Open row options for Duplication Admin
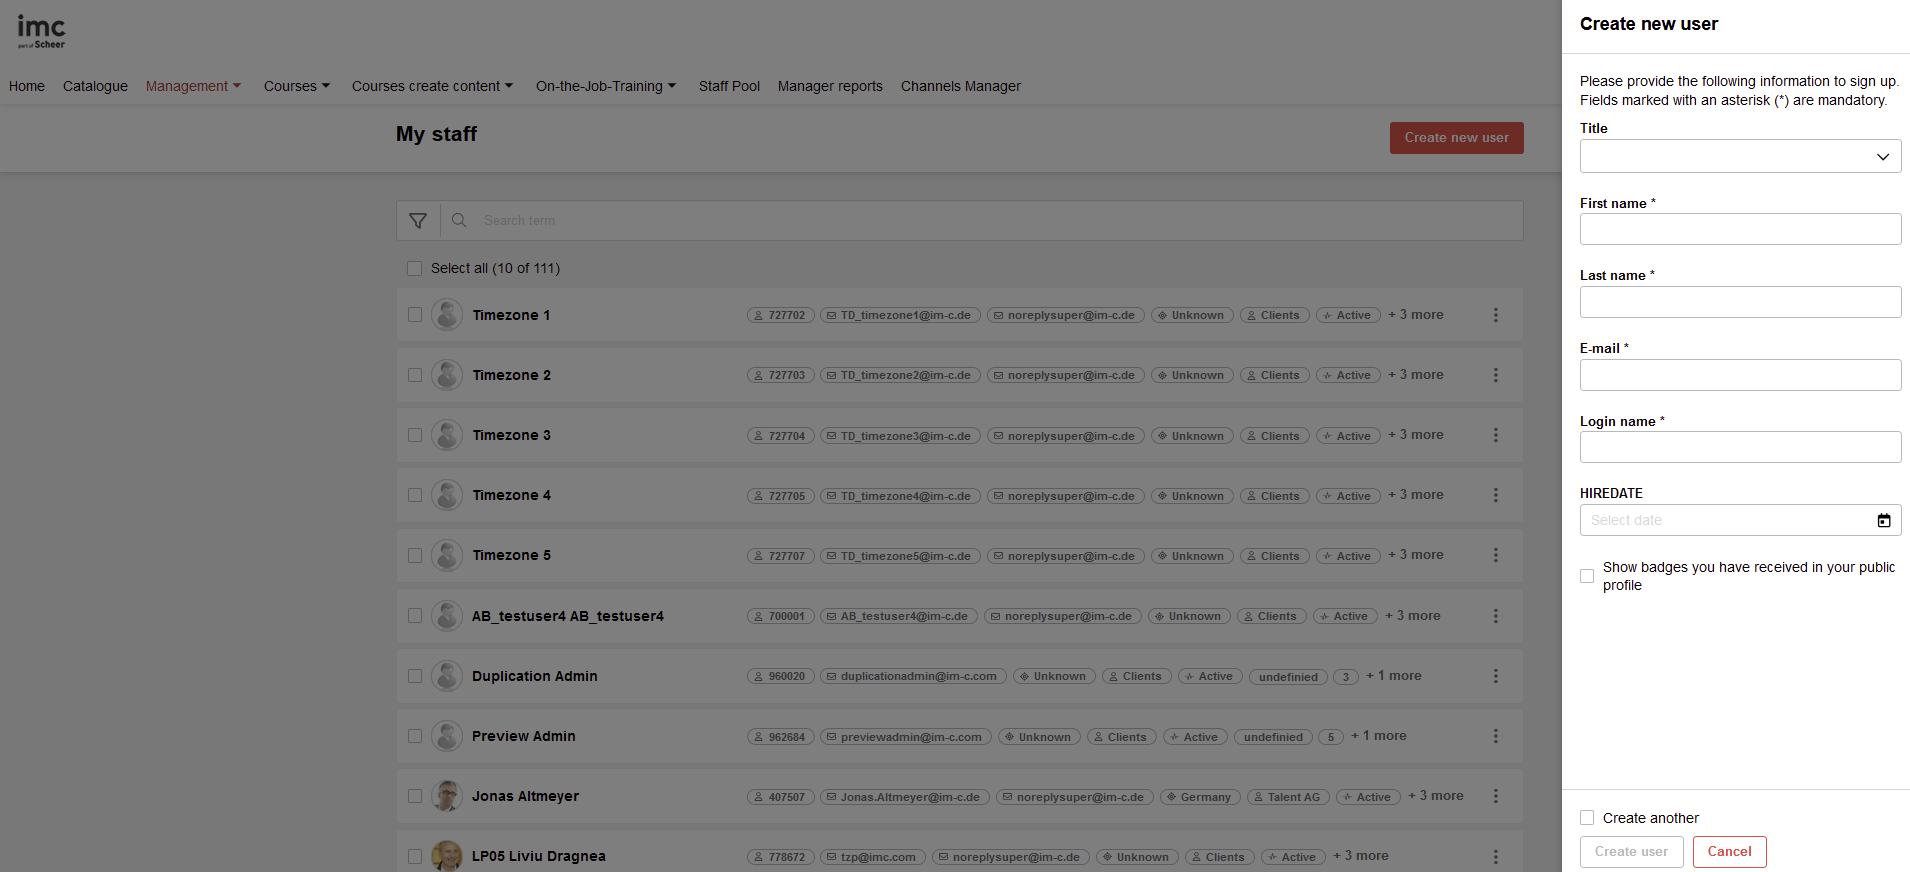Image resolution: width=1910 pixels, height=872 pixels. (x=1495, y=676)
